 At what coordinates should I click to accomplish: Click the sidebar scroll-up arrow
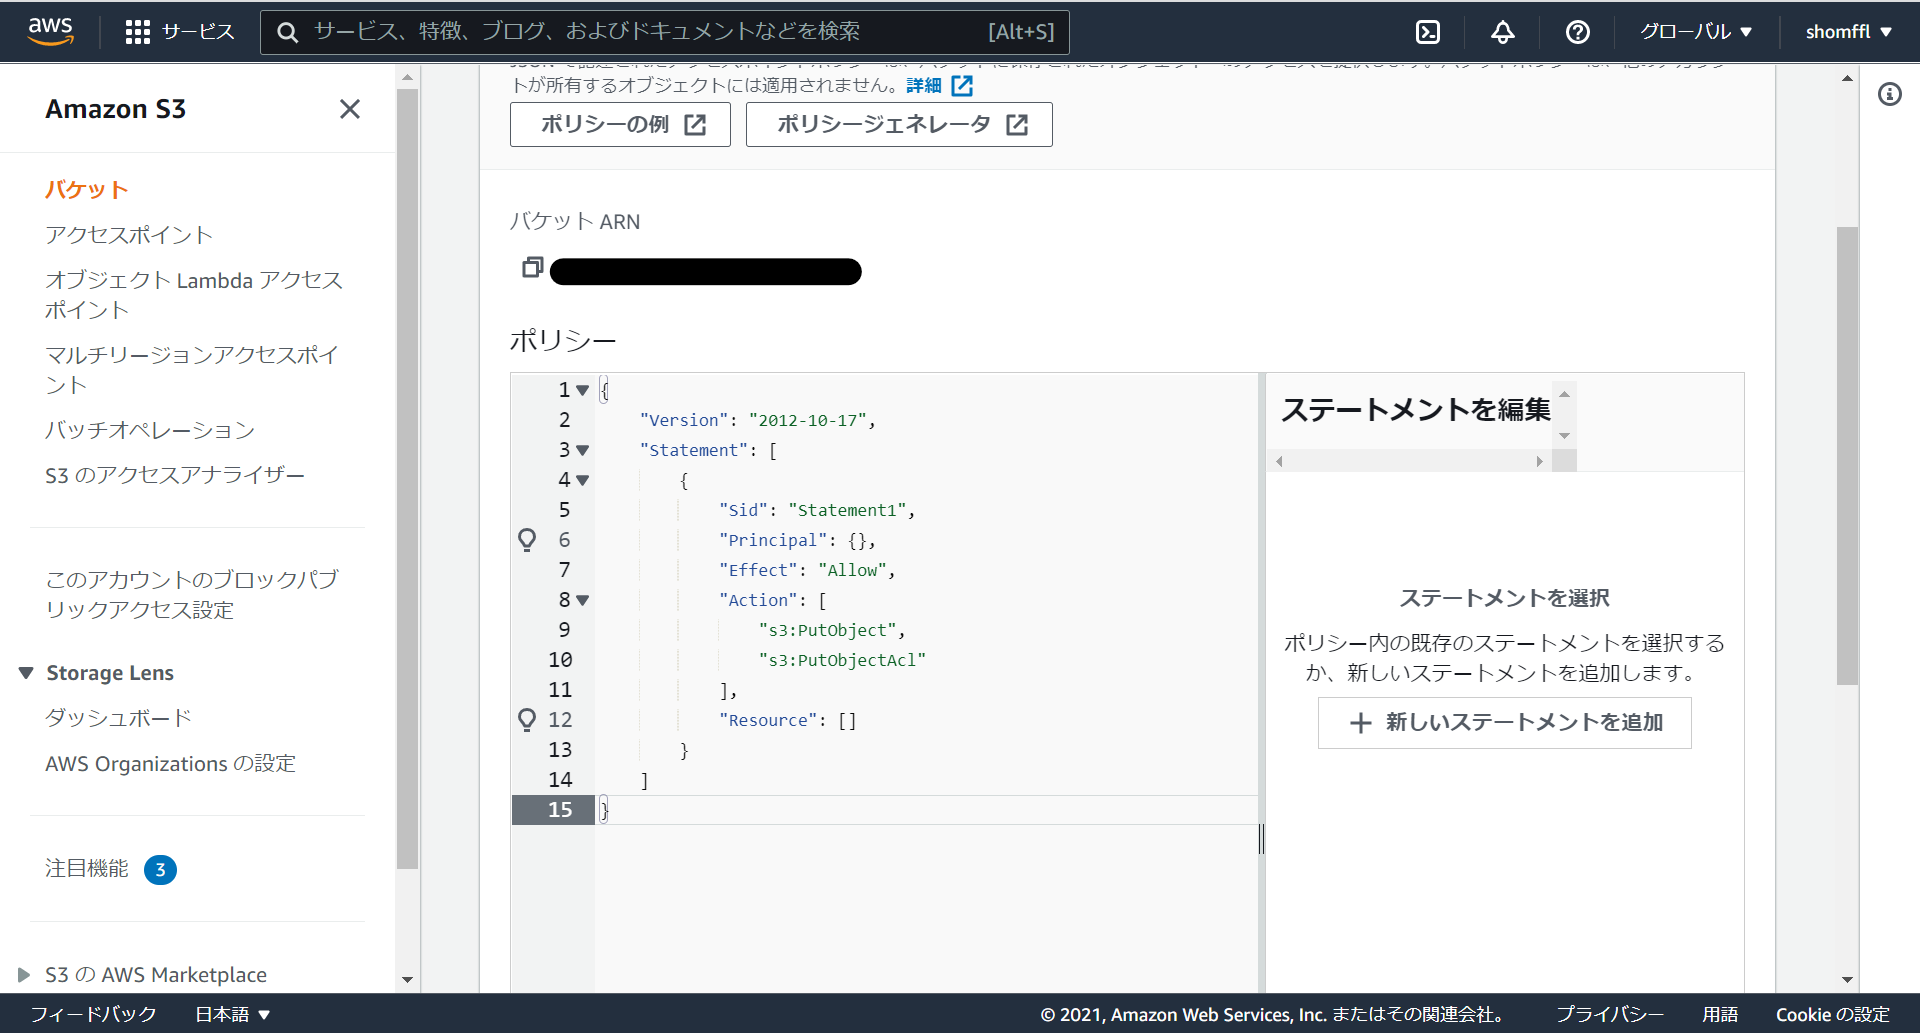click(x=407, y=77)
